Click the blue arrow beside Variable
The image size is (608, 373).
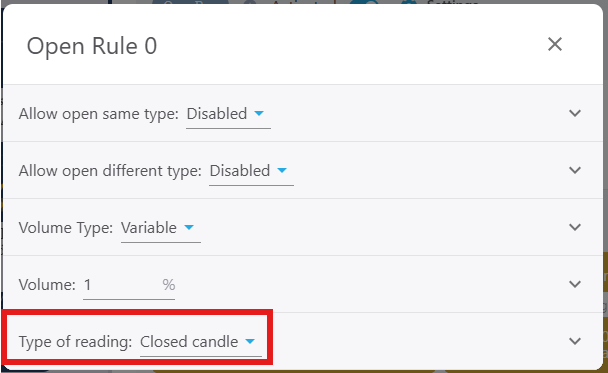[x=189, y=228]
